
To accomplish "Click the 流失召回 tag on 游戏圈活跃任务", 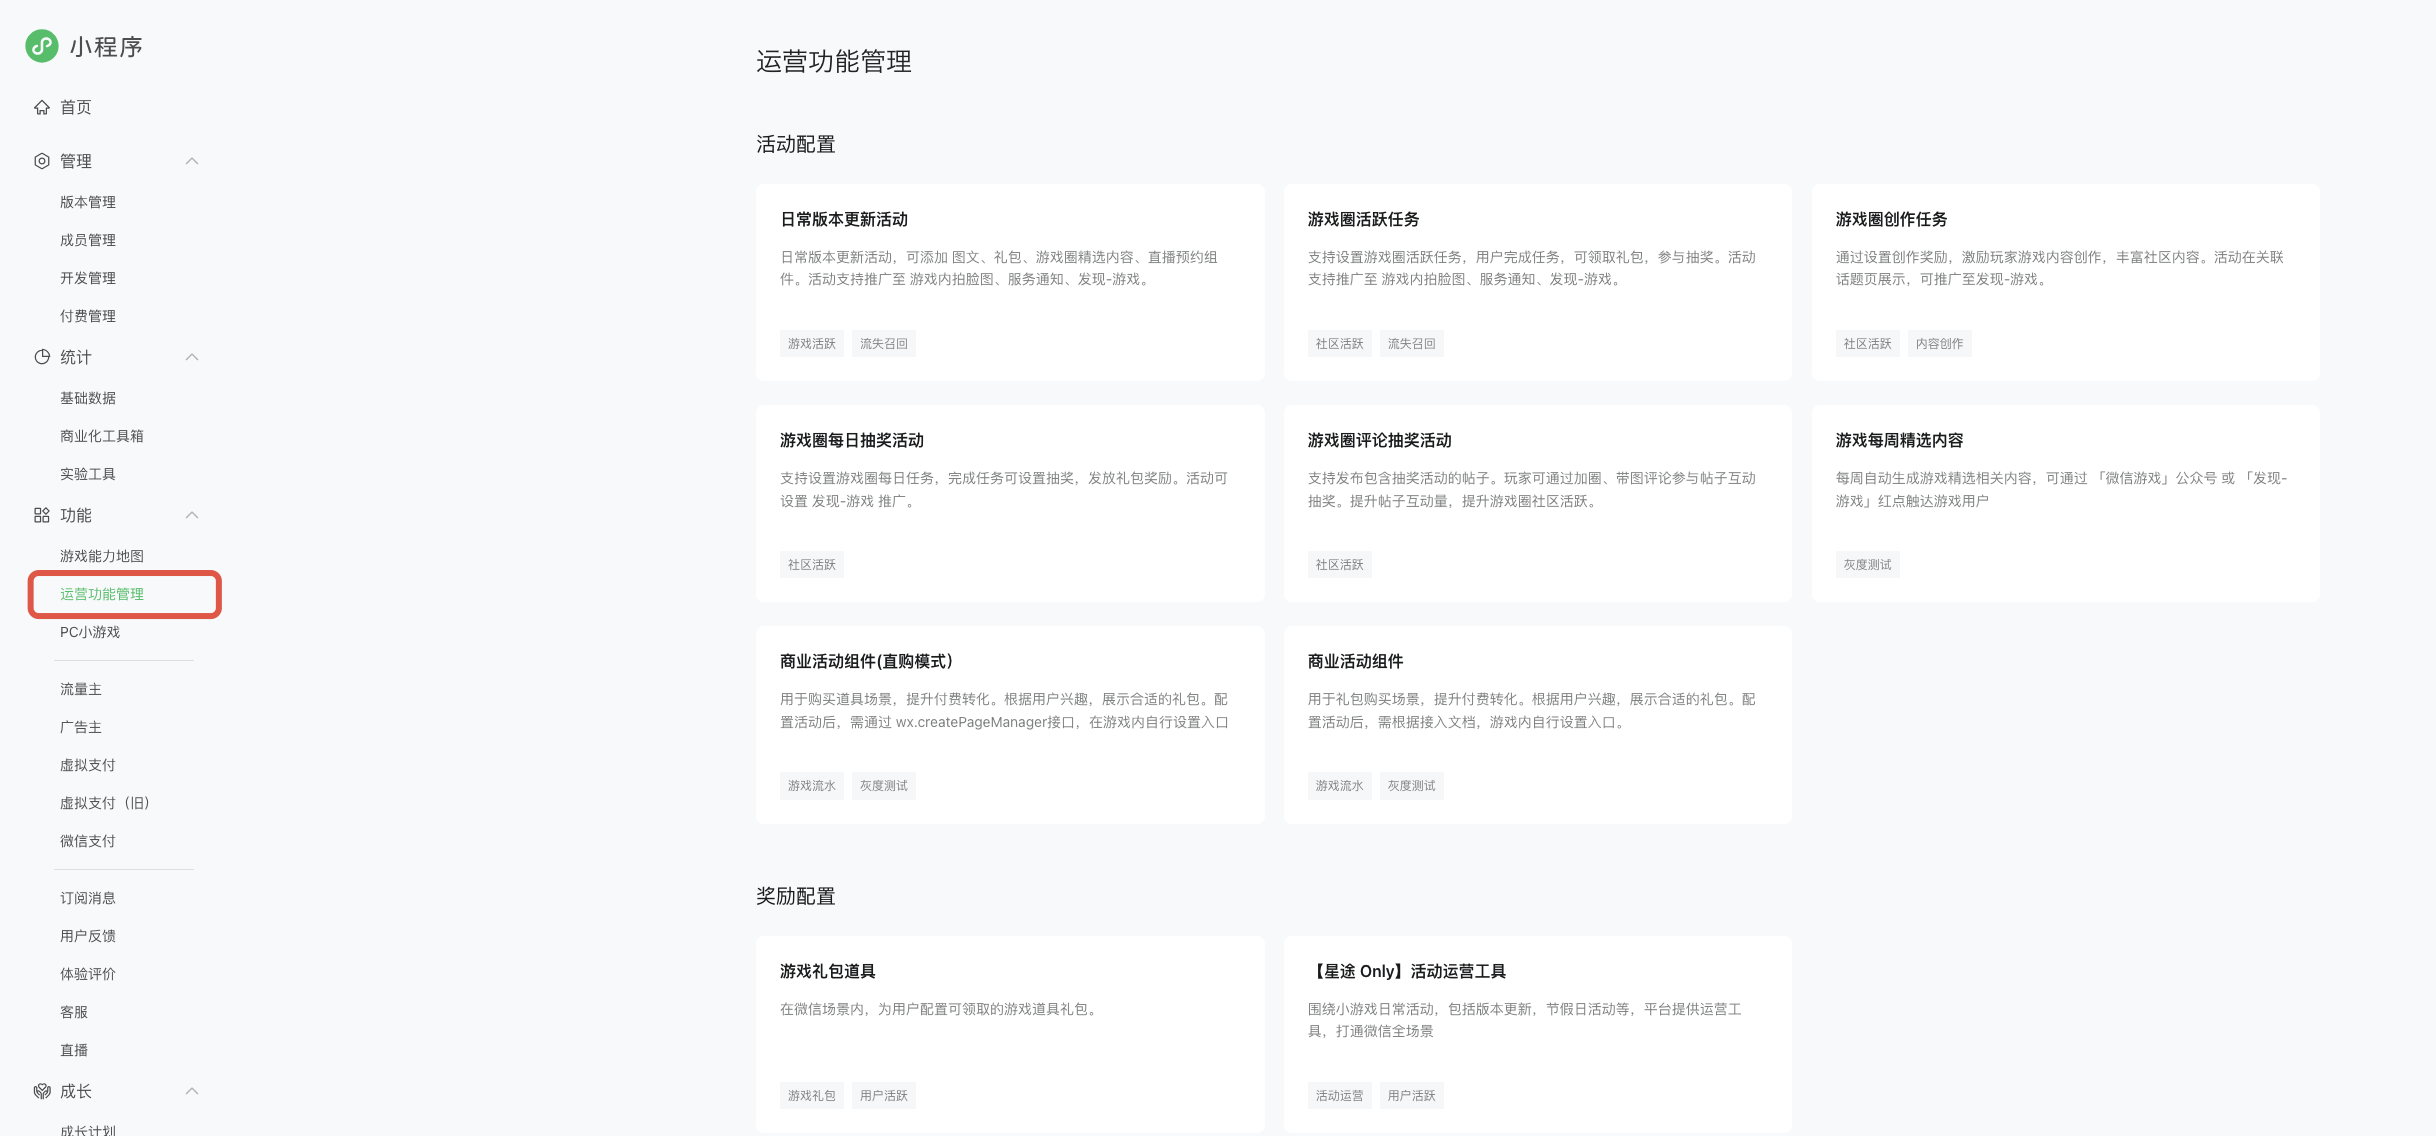I will point(1411,344).
